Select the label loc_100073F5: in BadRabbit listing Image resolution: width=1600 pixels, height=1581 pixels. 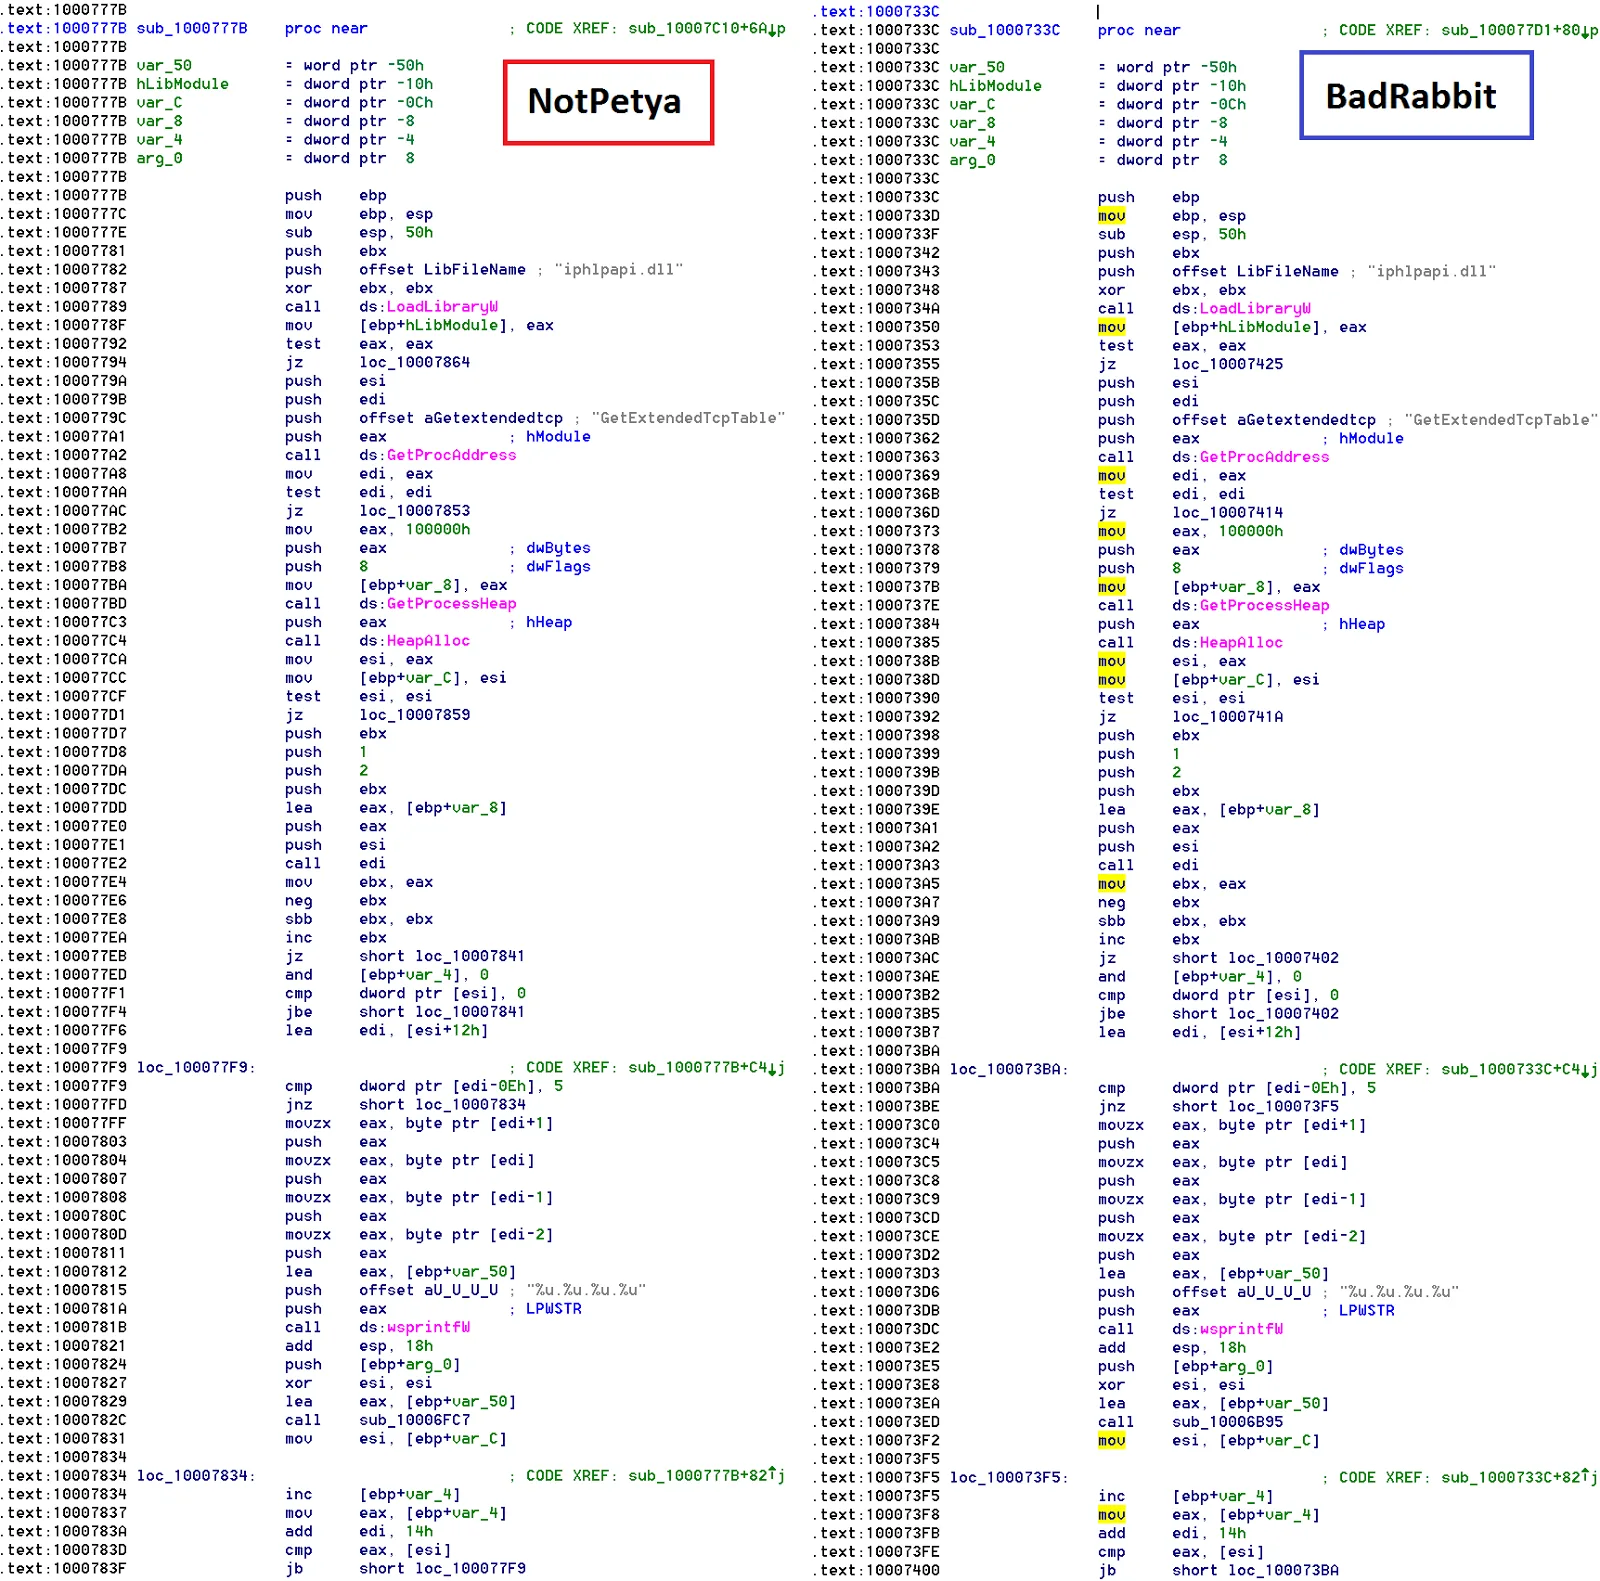(1009, 1478)
